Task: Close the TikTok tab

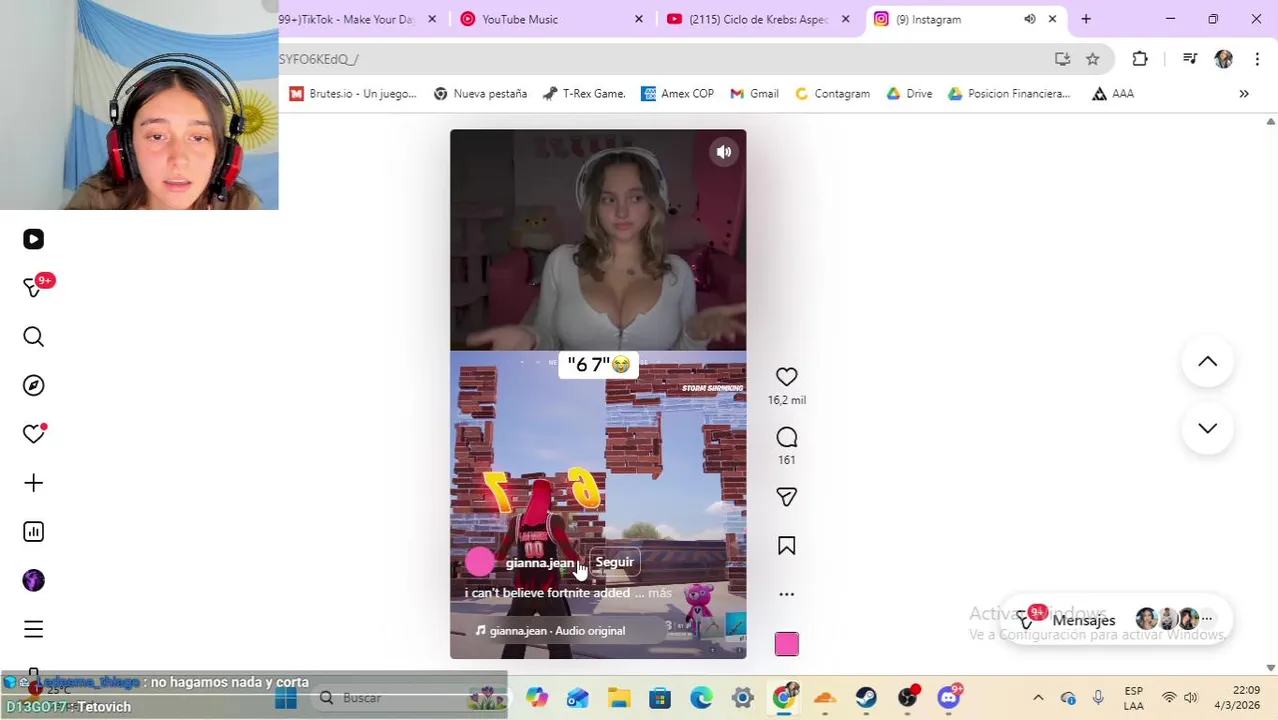Action: point(432,19)
